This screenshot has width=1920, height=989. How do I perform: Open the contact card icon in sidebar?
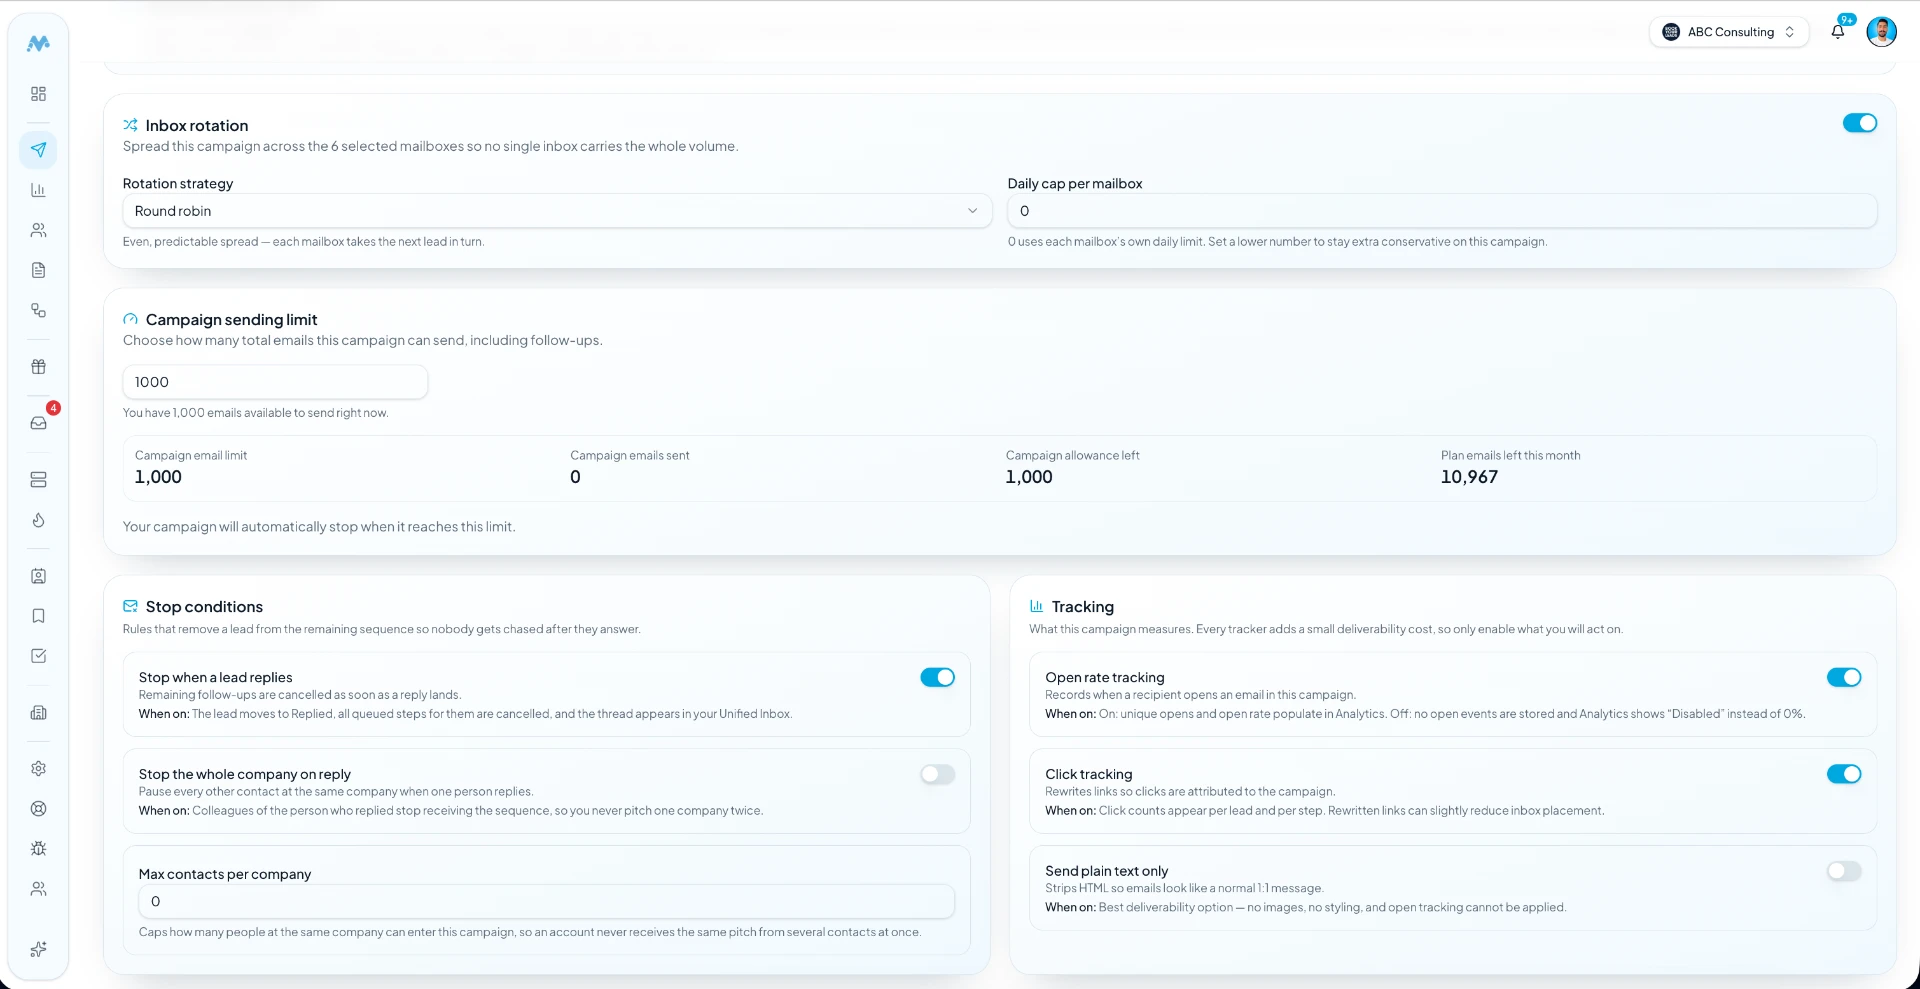(x=38, y=576)
